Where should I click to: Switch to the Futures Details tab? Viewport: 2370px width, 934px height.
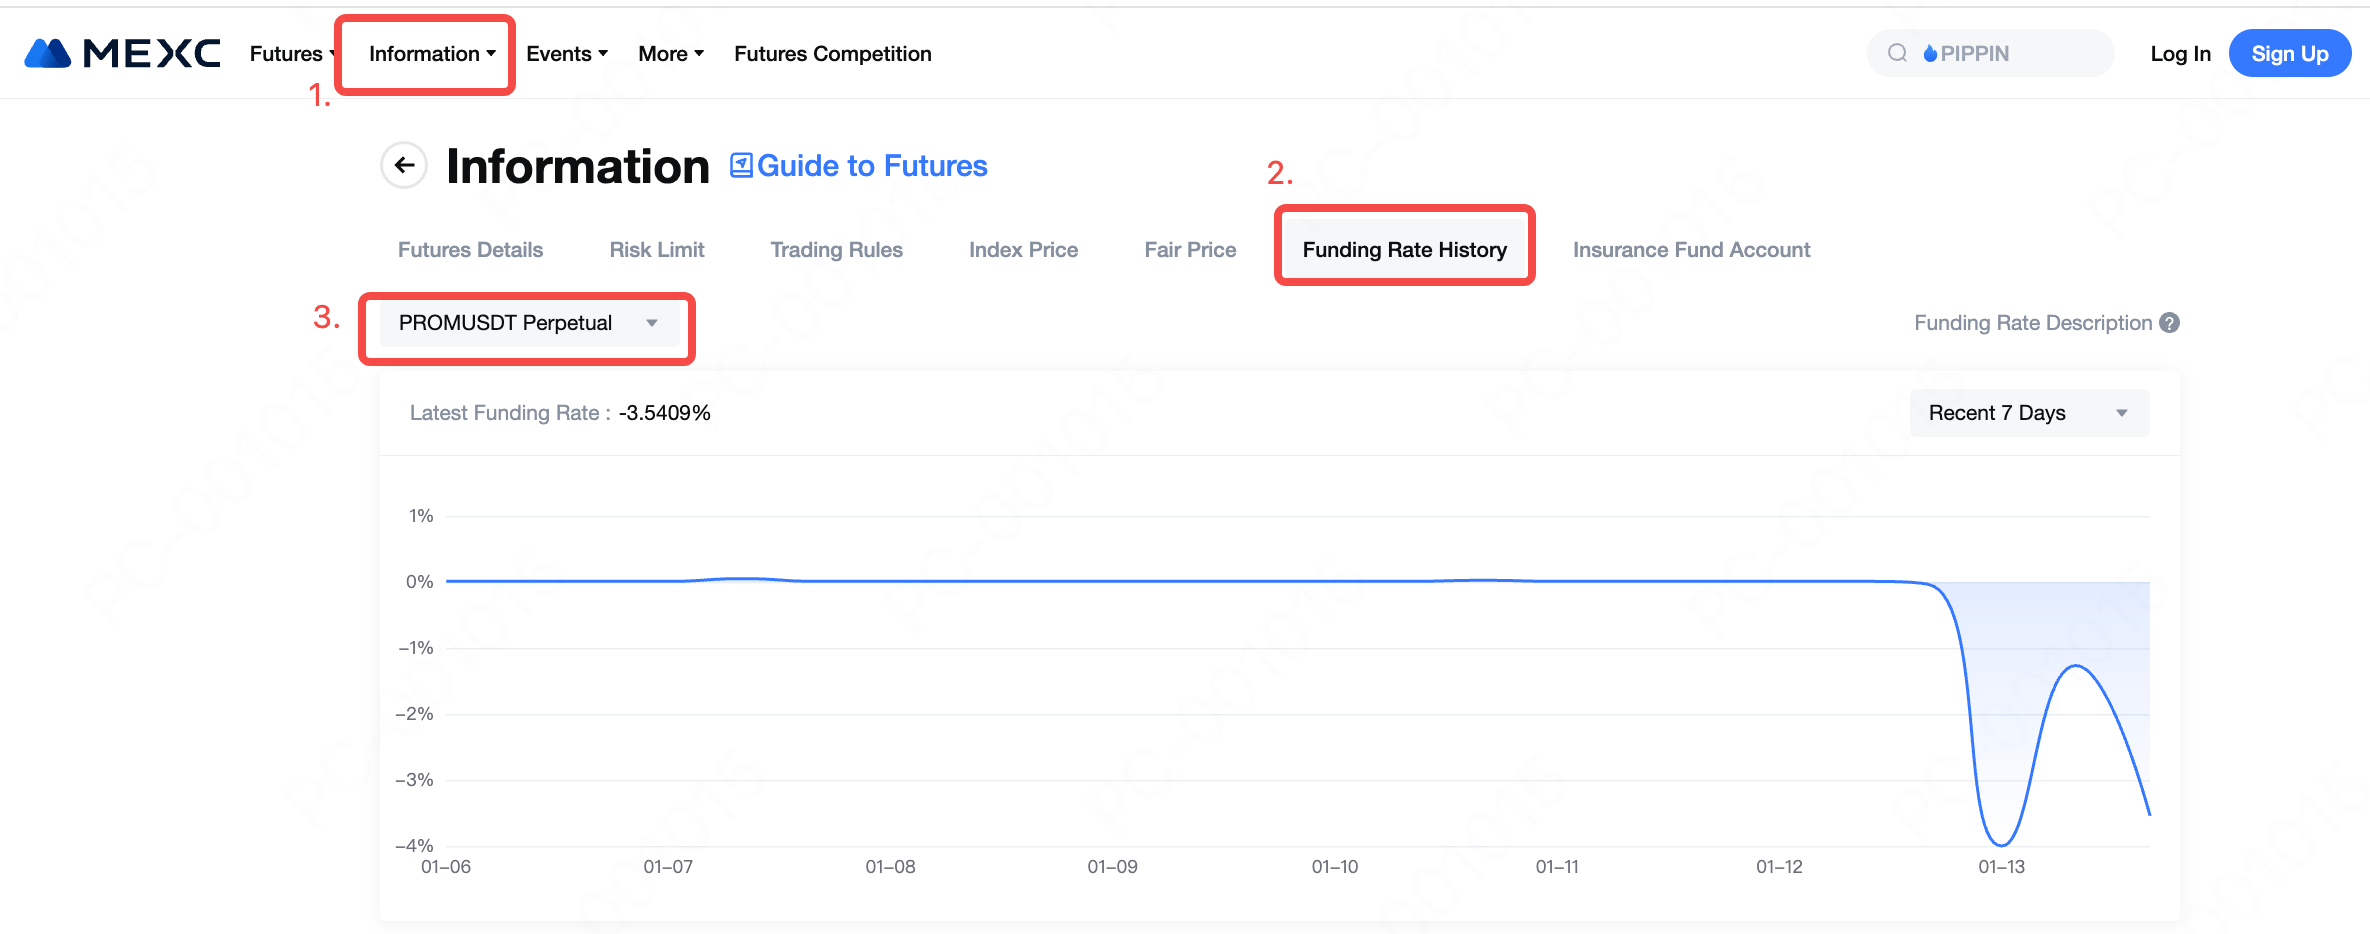(x=470, y=250)
